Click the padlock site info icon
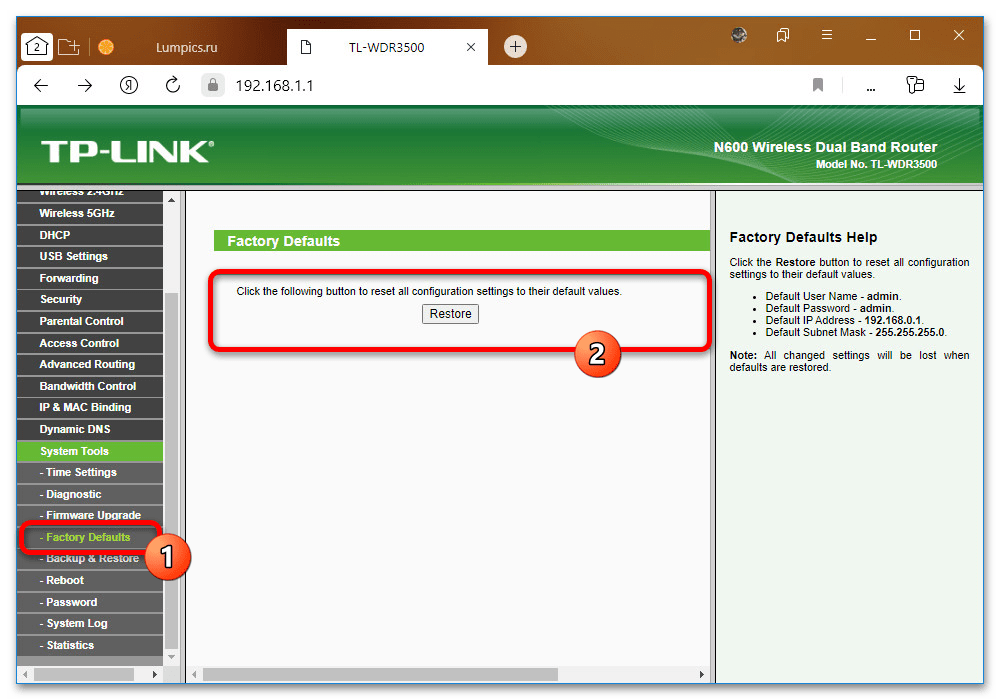 [211, 86]
